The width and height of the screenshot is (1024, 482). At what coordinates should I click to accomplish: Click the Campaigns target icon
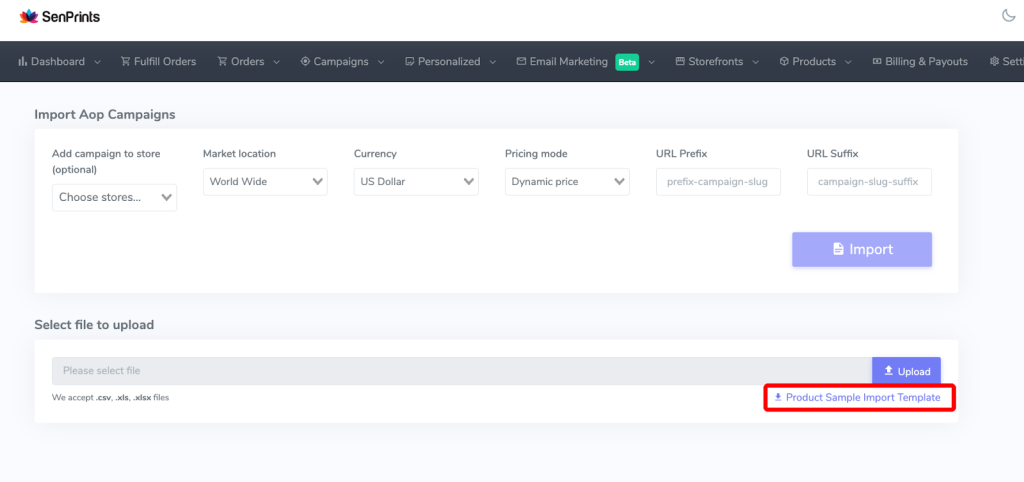(305, 61)
